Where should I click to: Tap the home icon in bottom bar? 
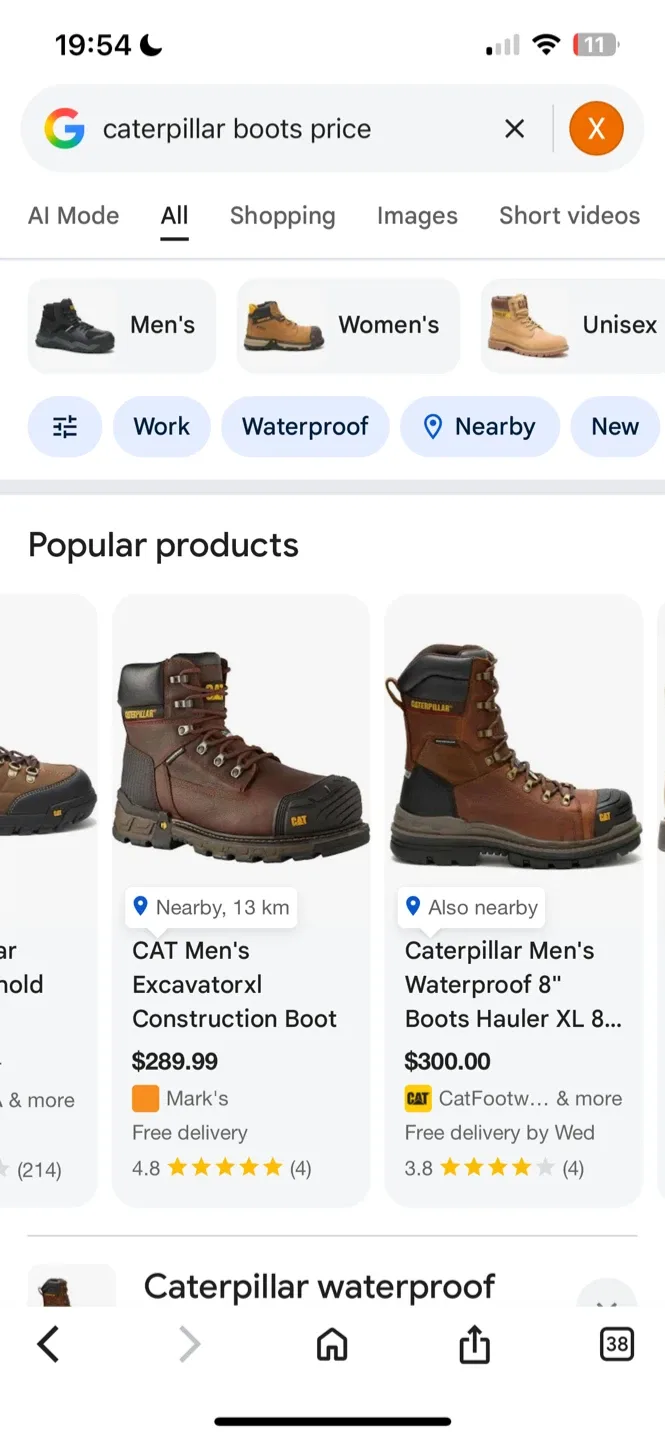[x=331, y=1344]
